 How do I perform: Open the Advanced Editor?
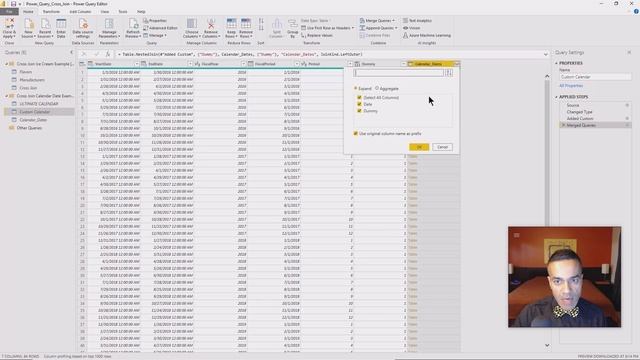pyautogui.click(x=160, y=28)
